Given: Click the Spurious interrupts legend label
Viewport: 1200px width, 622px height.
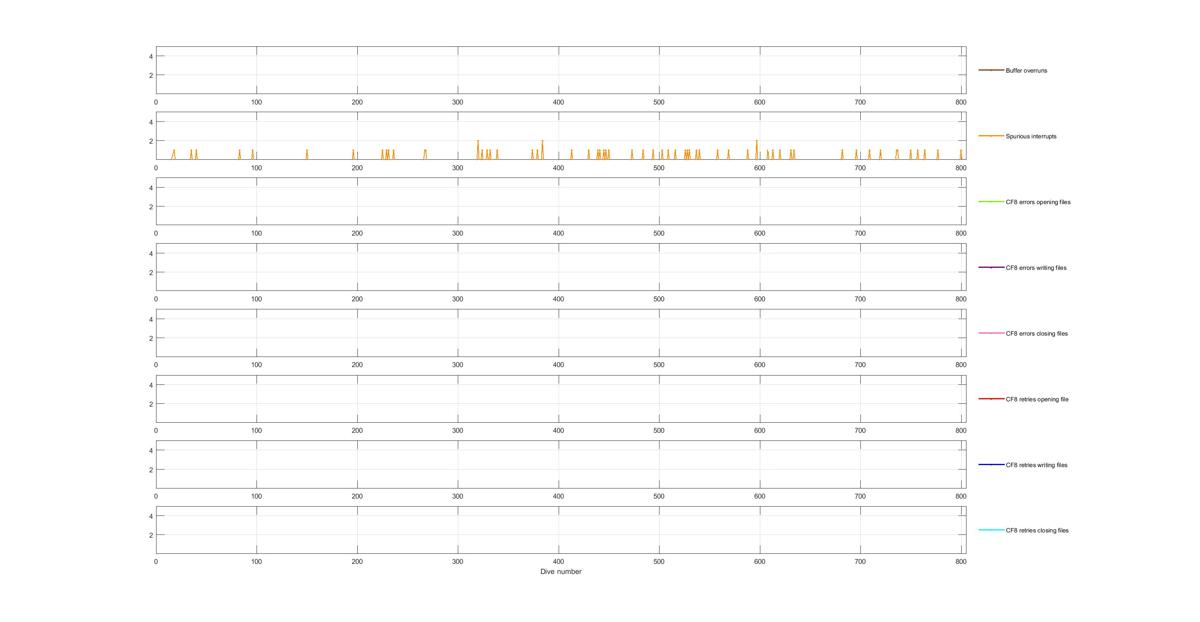Looking at the screenshot, I should pyautogui.click(x=1030, y=136).
